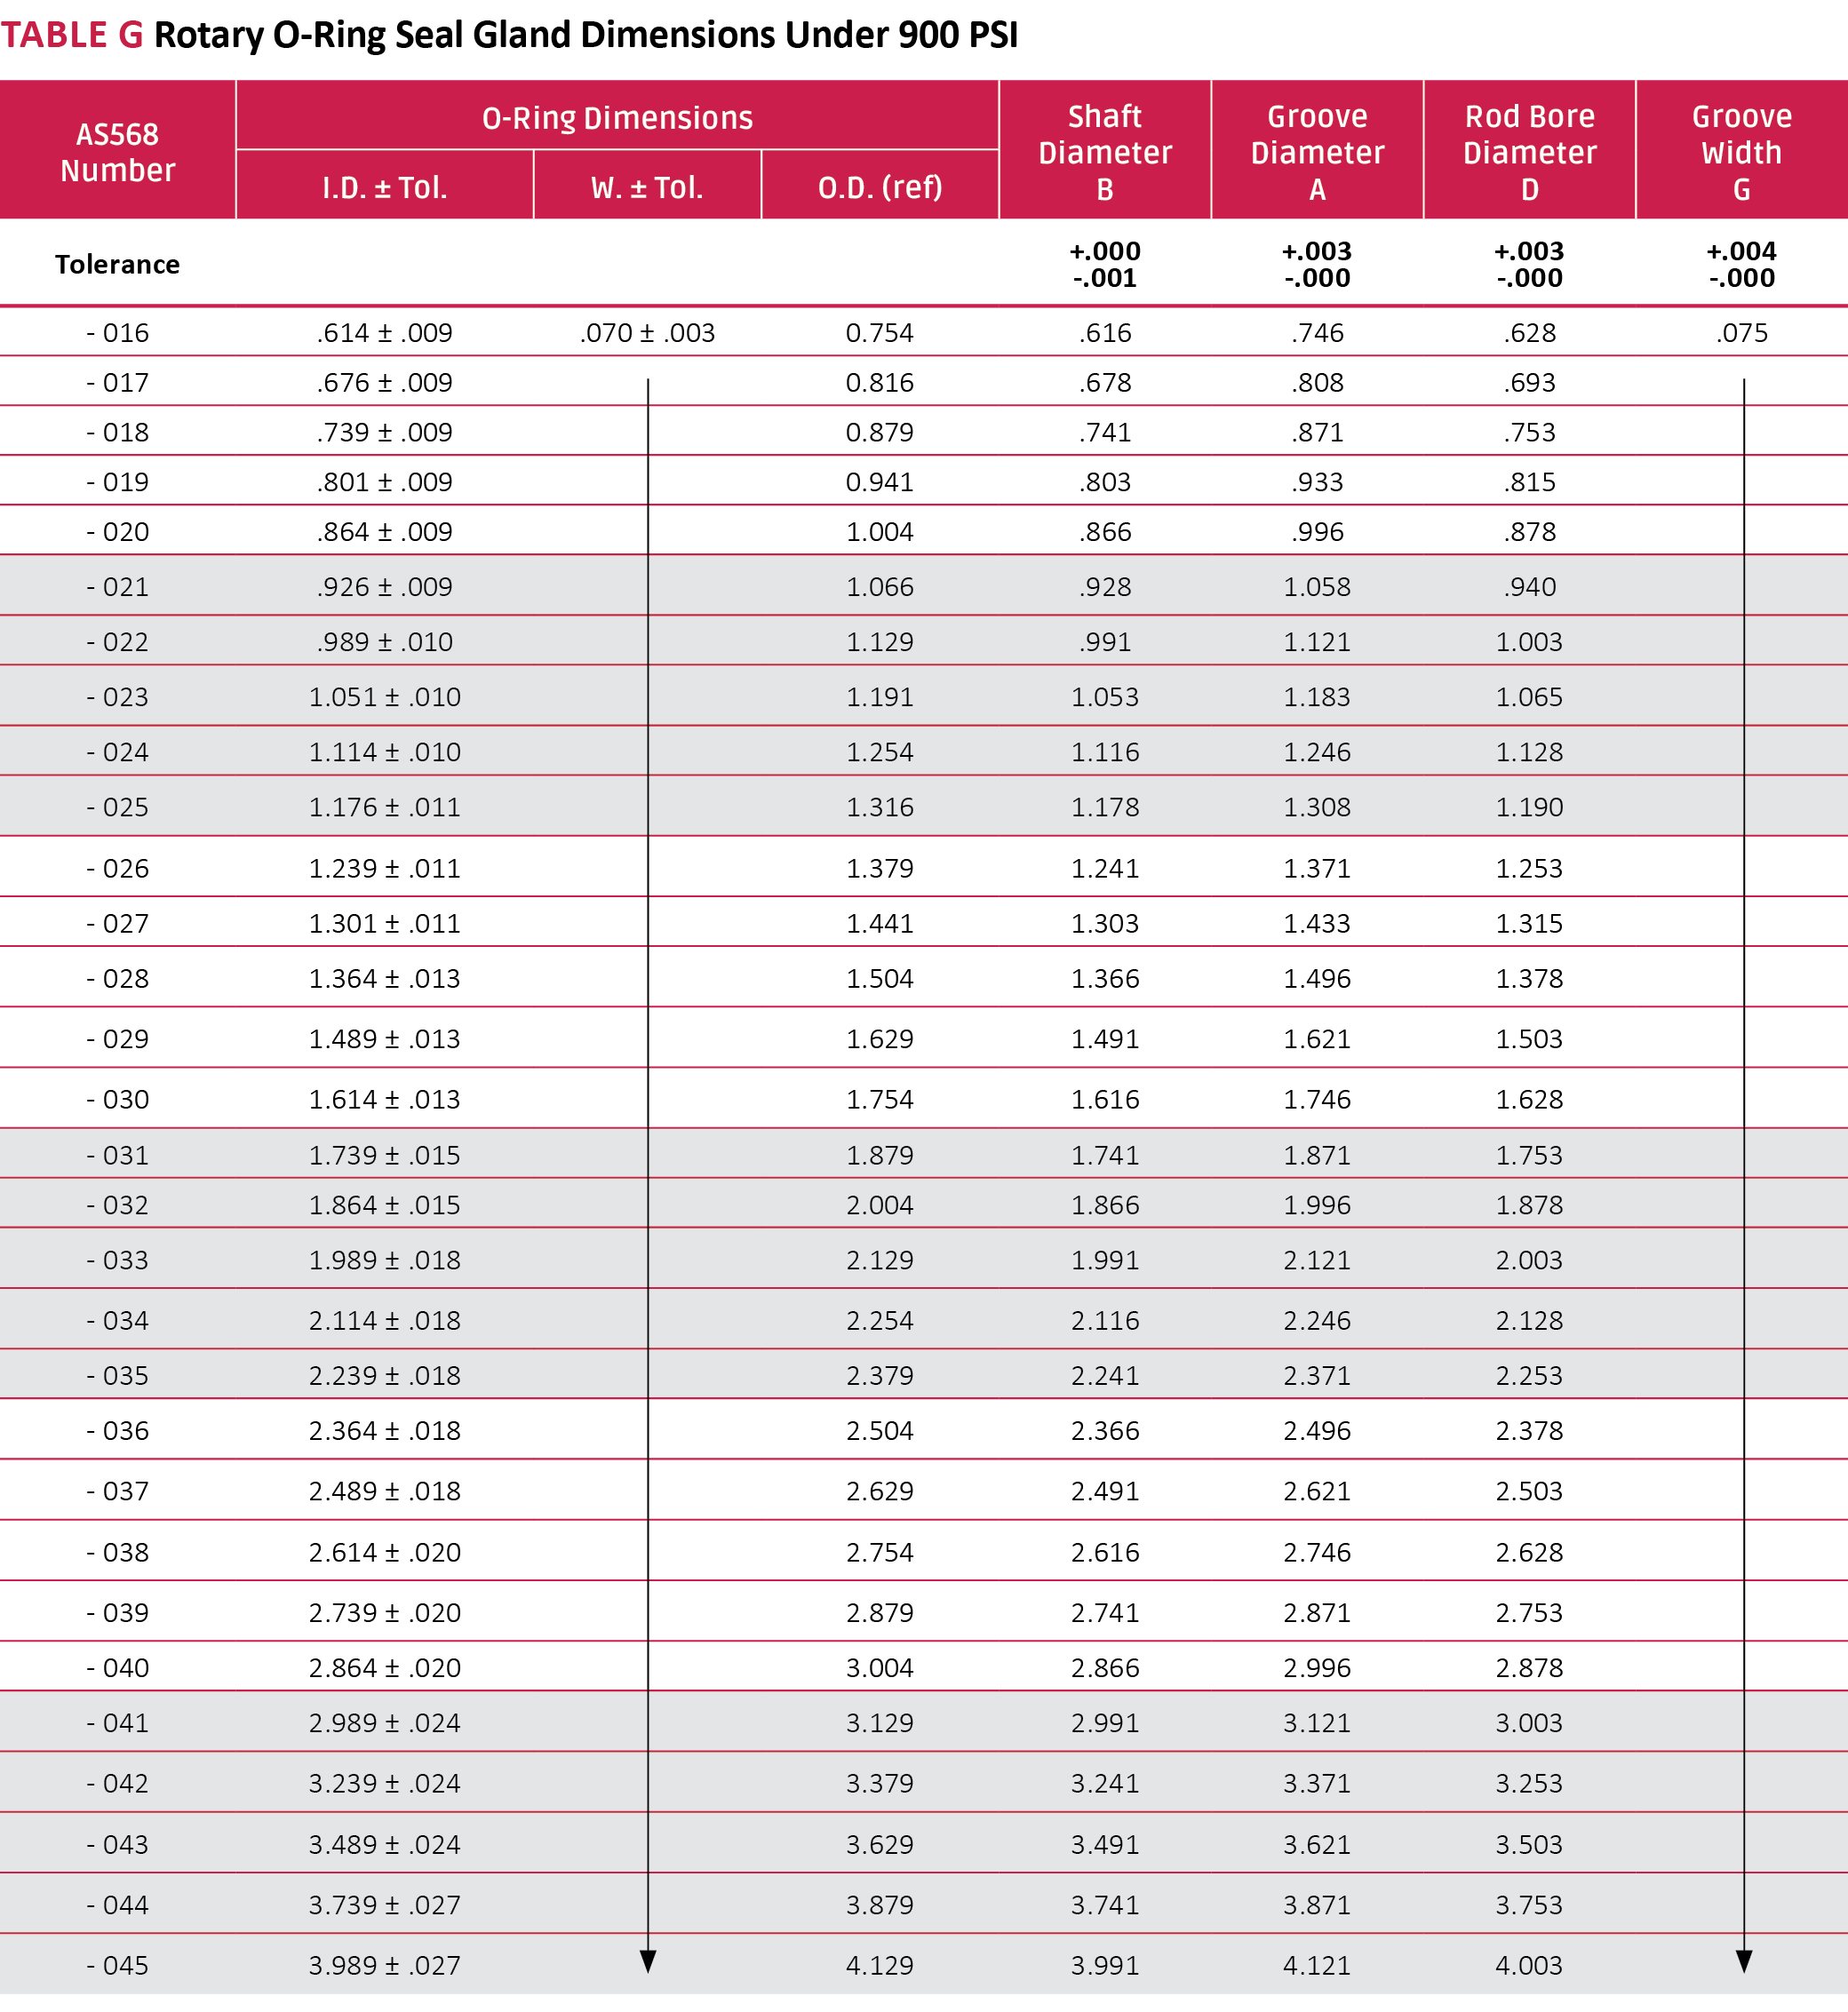
Task: Click the 4.129 O.D. value
Action: point(880,1965)
